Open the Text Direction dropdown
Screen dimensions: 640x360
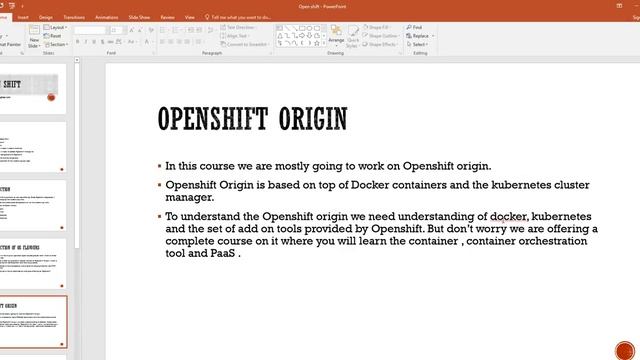[238, 27]
